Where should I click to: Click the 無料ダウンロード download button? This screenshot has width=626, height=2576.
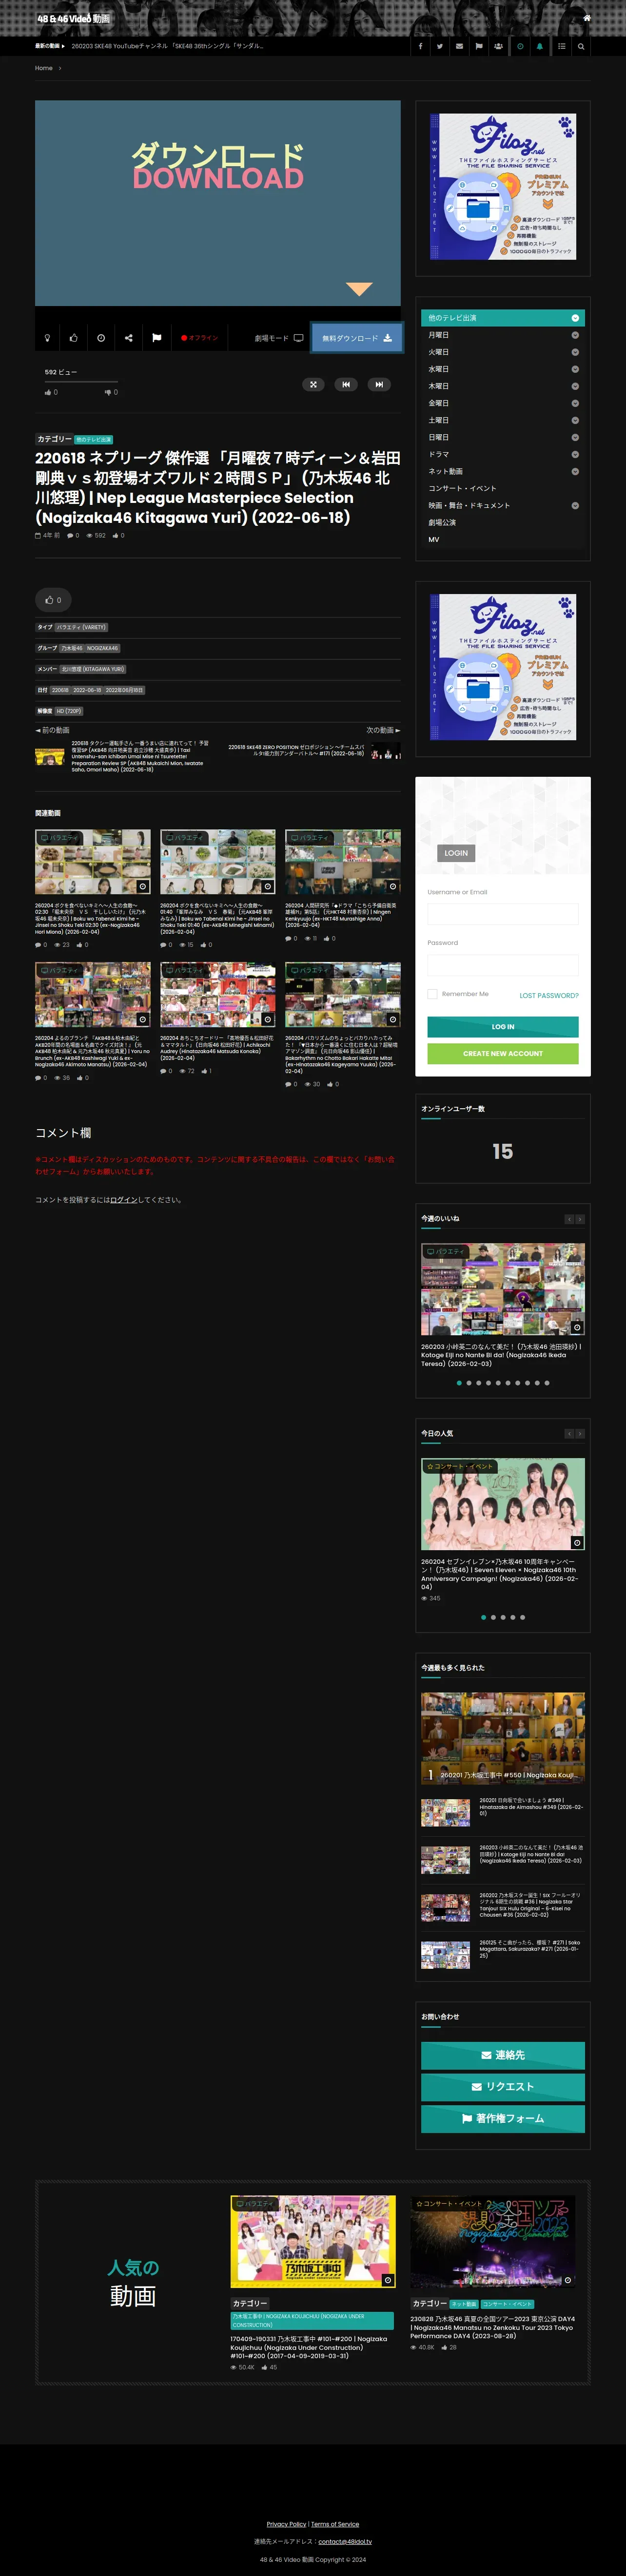(x=357, y=338)
